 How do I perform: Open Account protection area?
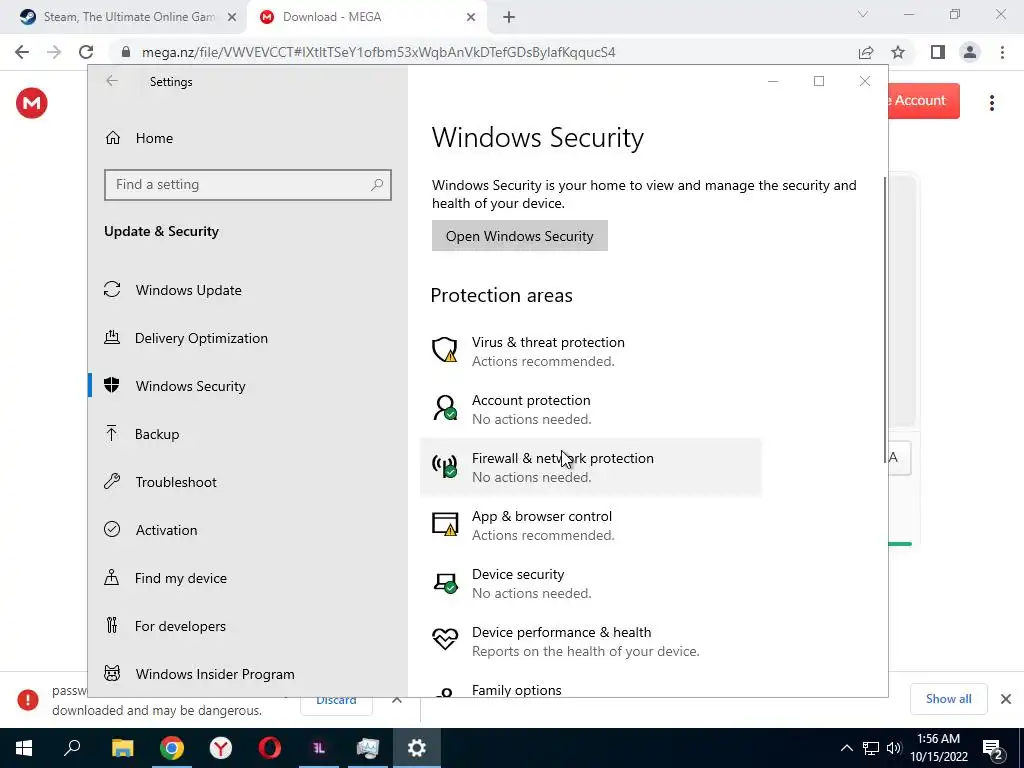point(590,409)
